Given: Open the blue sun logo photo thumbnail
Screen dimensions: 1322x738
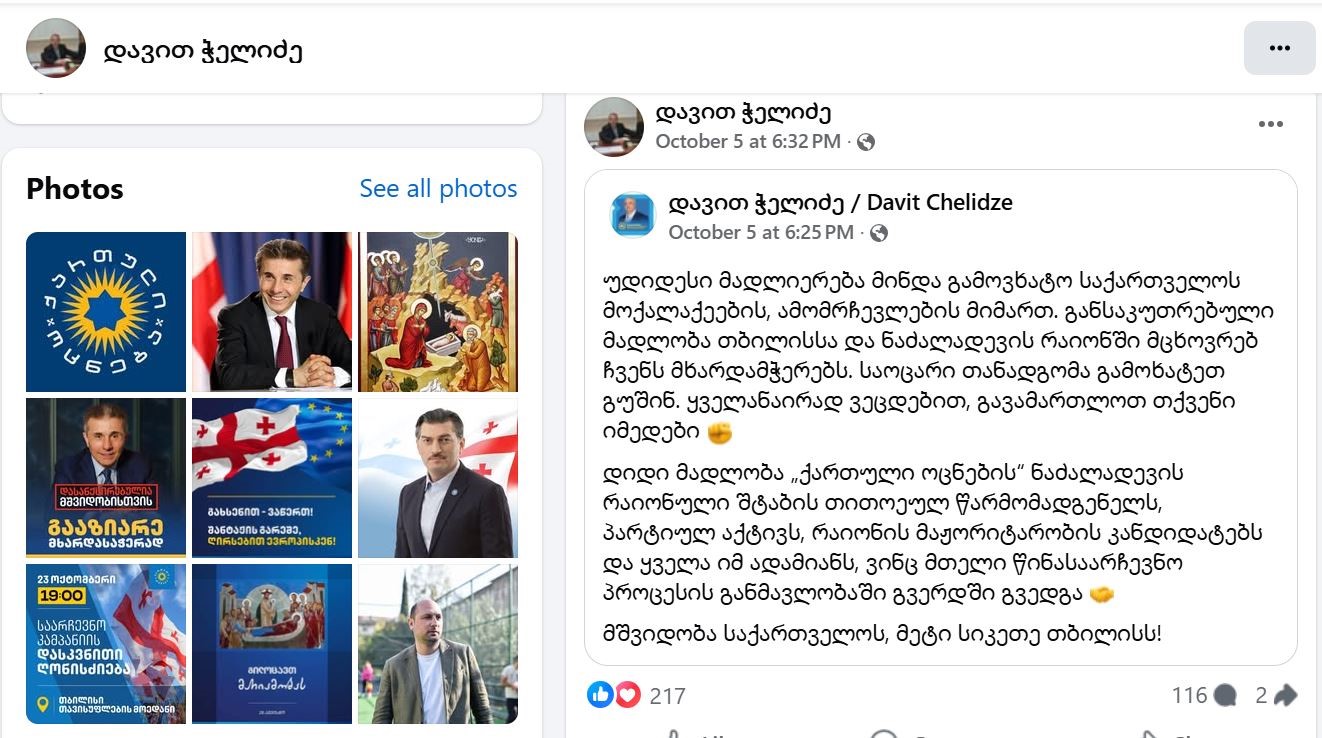Looking at the screenshot, I should [106, 312].
